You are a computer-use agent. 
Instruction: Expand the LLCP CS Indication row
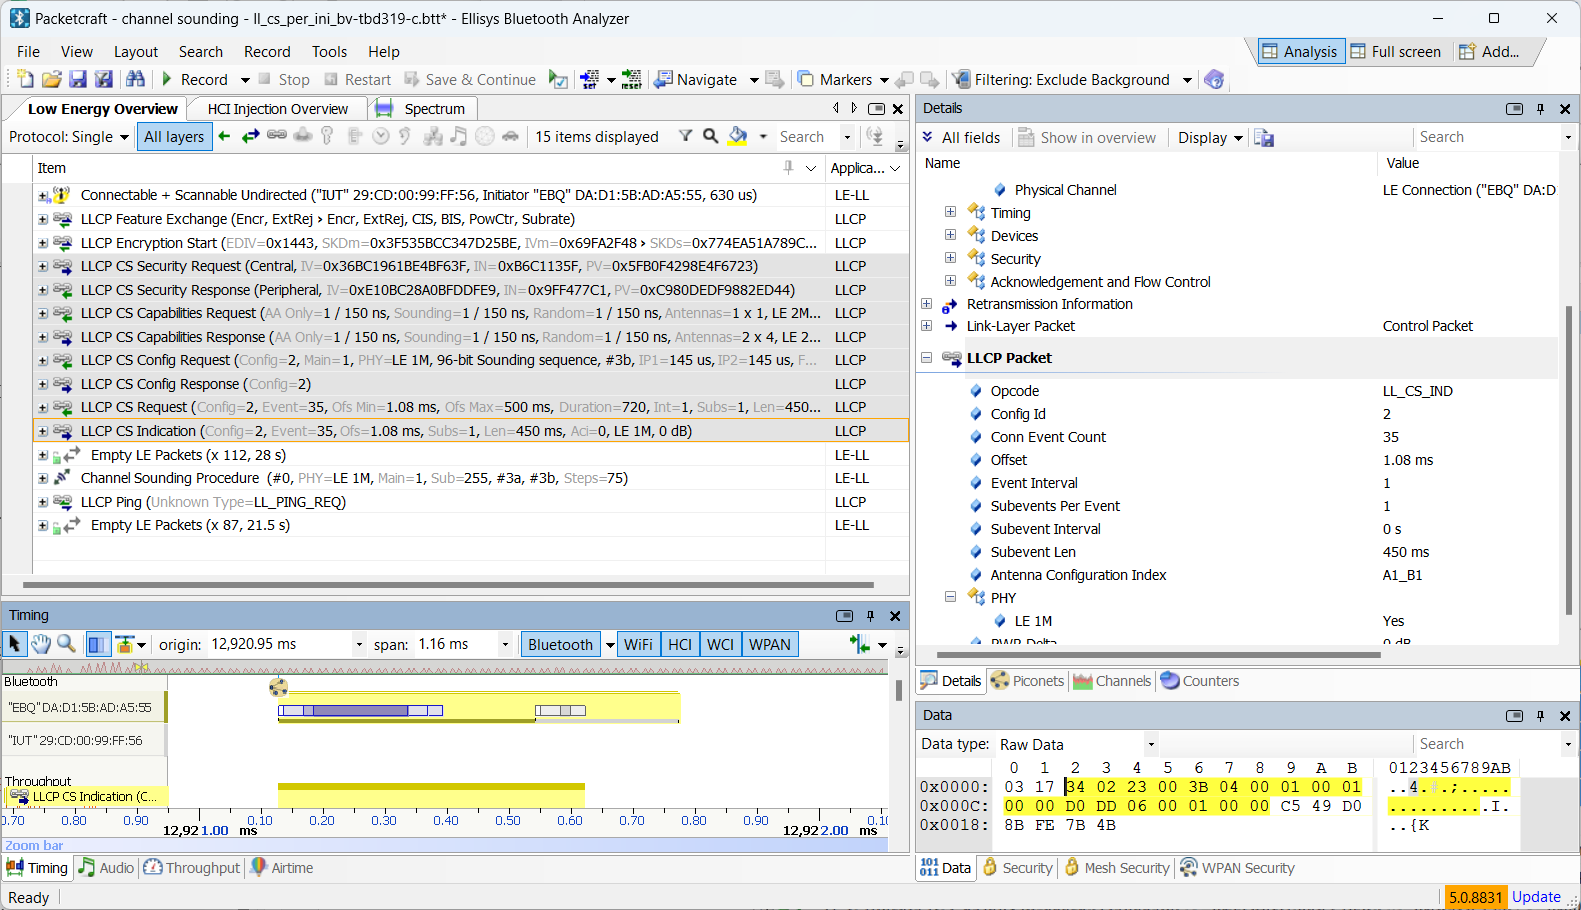[x=43, y=432]
